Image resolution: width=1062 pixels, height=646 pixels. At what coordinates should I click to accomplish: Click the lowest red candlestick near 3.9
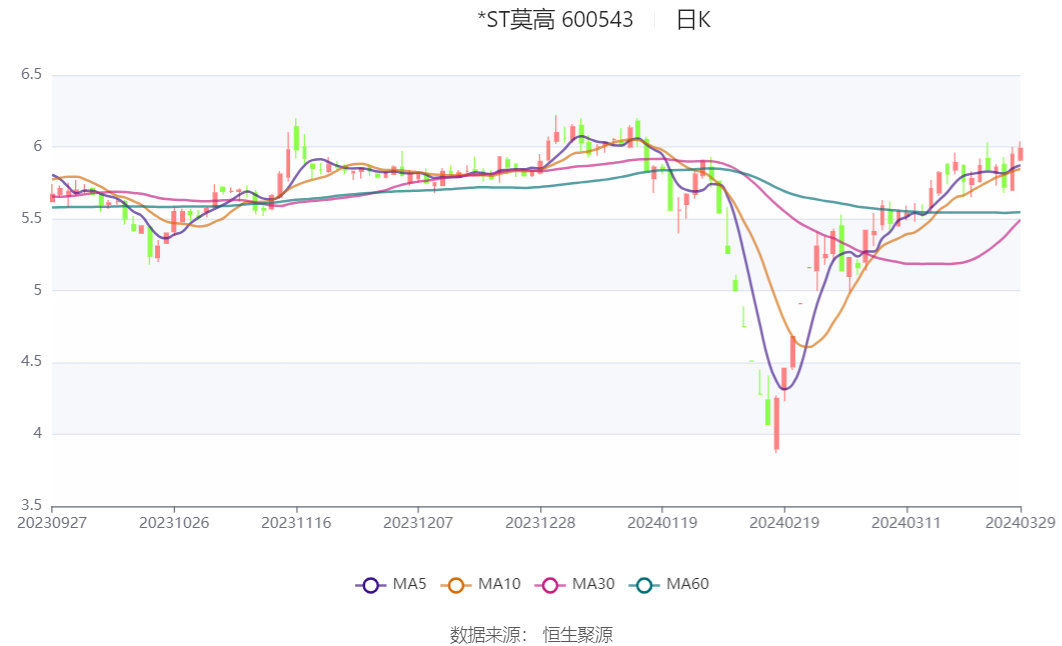[776, 423]
